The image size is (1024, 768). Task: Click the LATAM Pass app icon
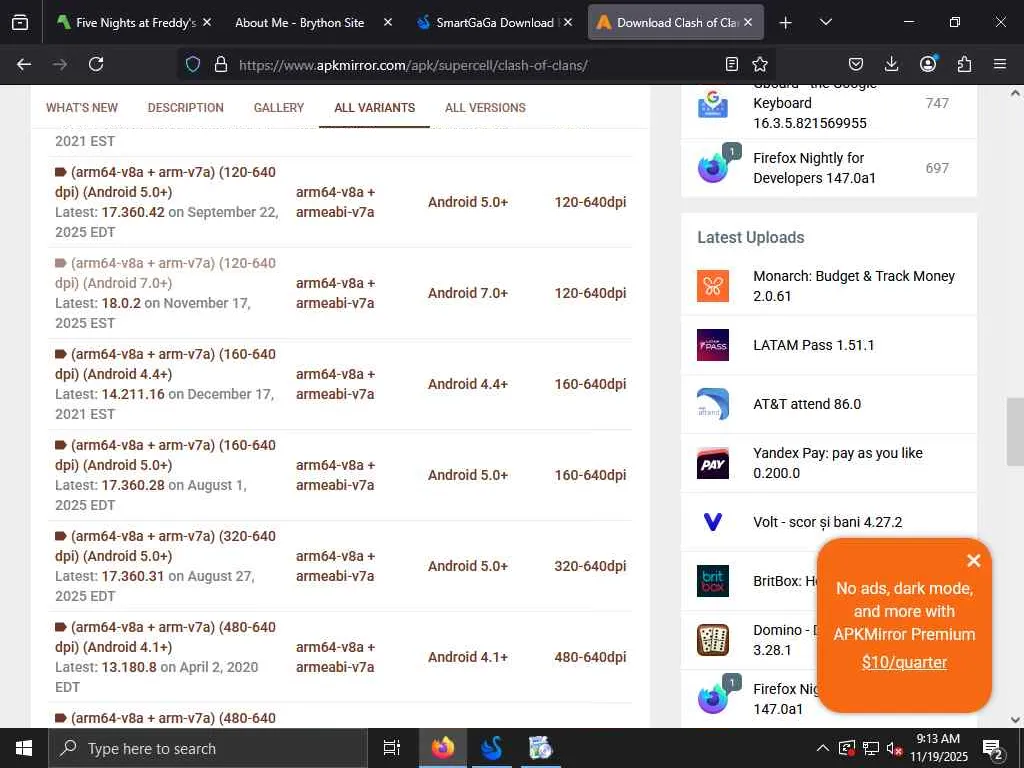712,345
